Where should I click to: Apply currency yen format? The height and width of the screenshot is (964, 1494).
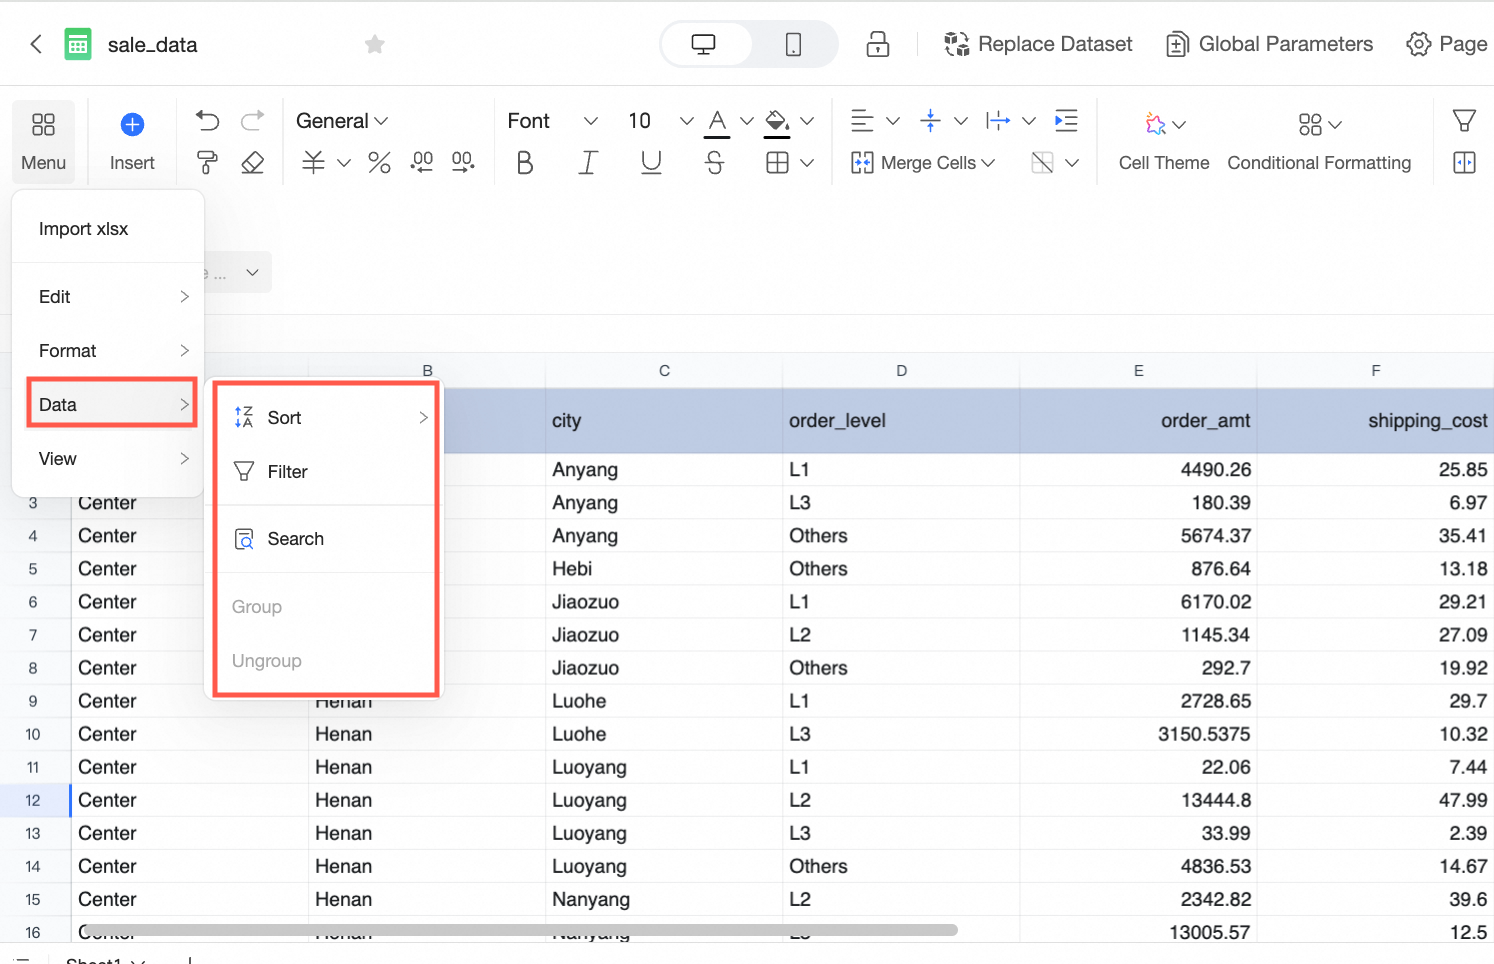[314, 162]
